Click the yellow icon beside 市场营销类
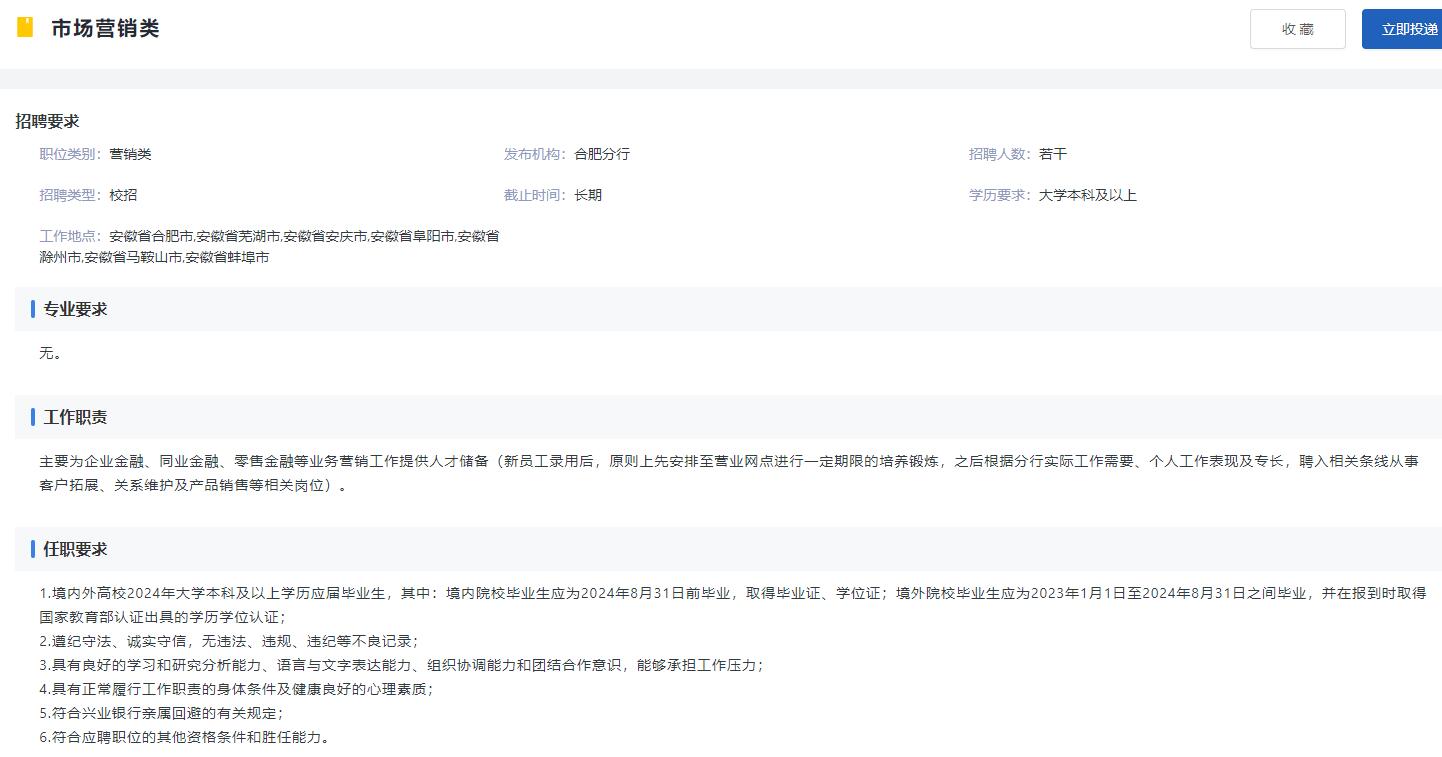Image resolution: width=1442 pixels, height=757 pixels. point(25,28)
